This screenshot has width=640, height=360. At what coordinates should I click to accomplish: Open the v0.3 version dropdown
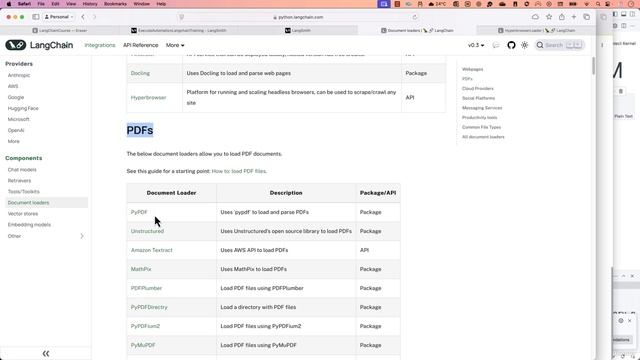[x=476, y=45]
